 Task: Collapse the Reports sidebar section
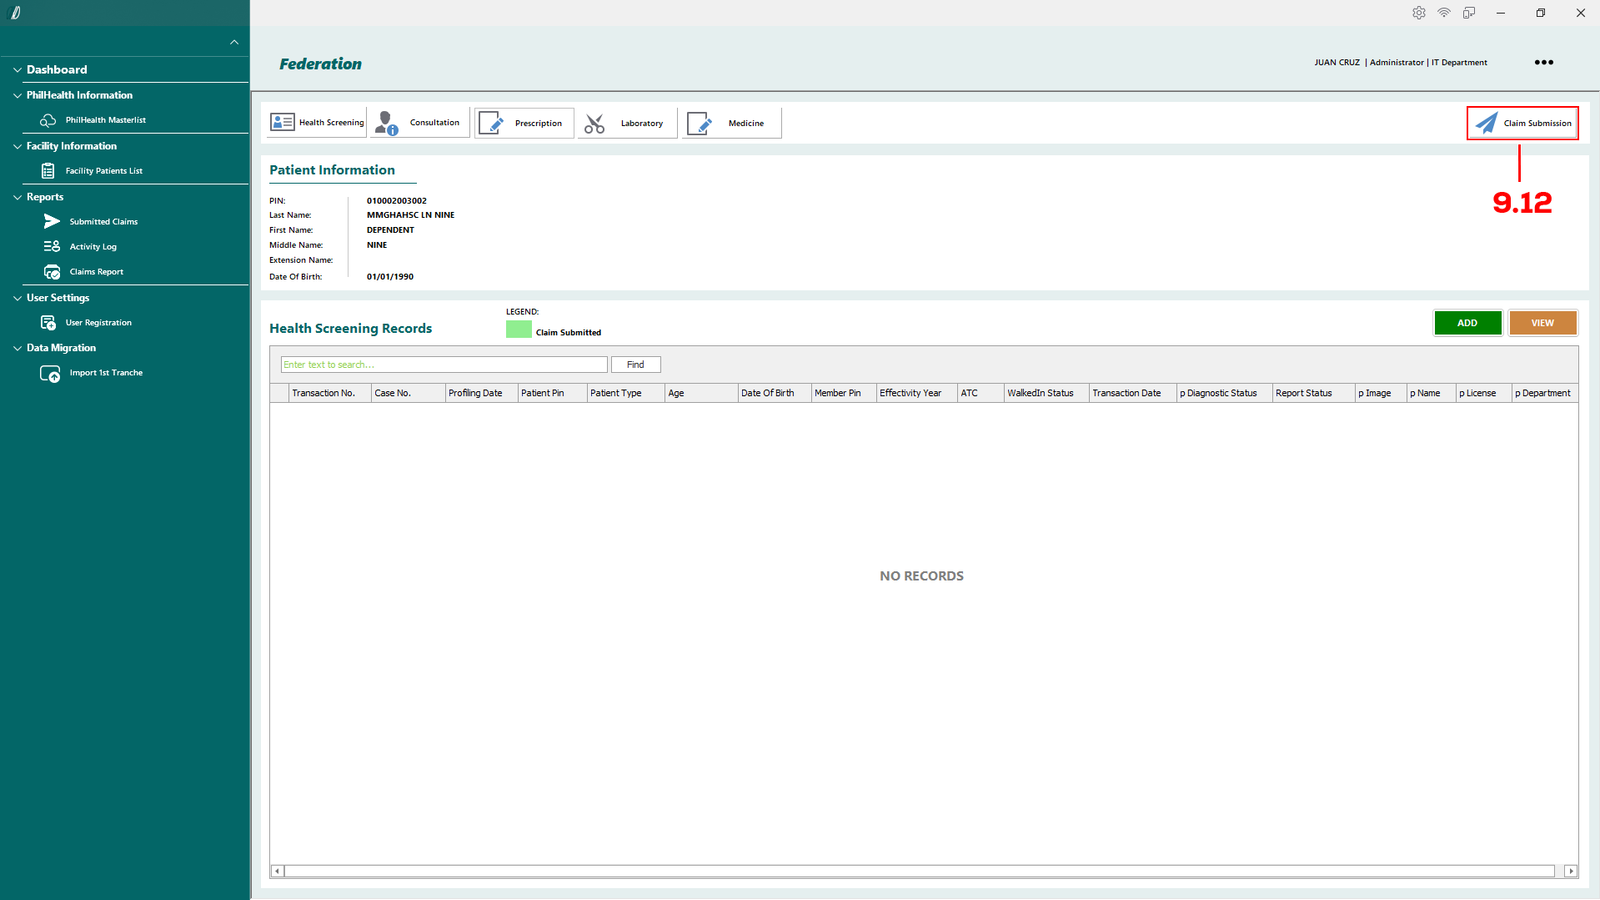click(17, 197)
